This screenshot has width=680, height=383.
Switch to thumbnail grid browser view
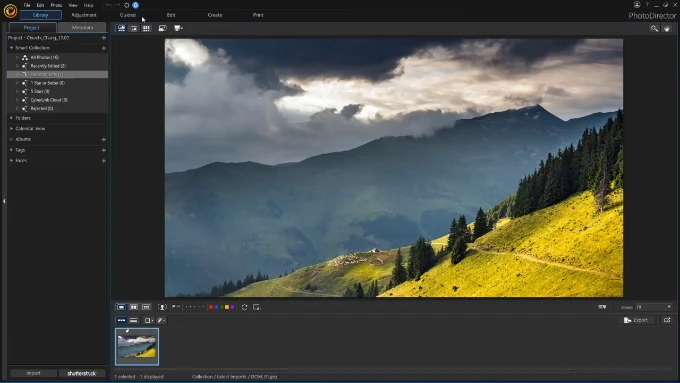coord(147,28)
